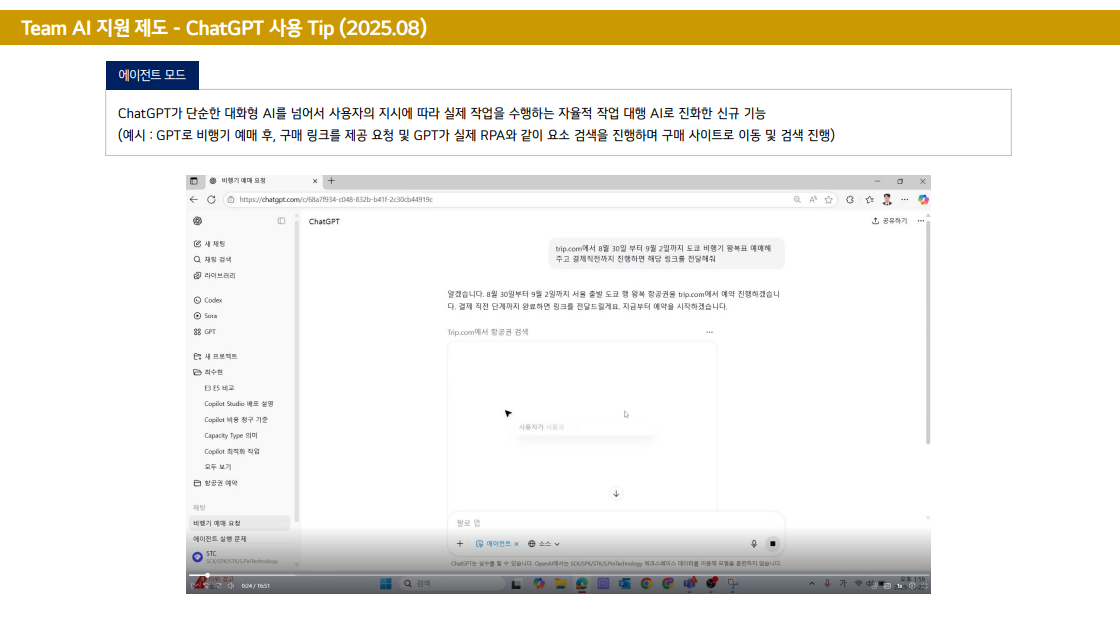1120x617 pixels.
Task: Click the zoom magnifier in the address bar
Action: 797,200
